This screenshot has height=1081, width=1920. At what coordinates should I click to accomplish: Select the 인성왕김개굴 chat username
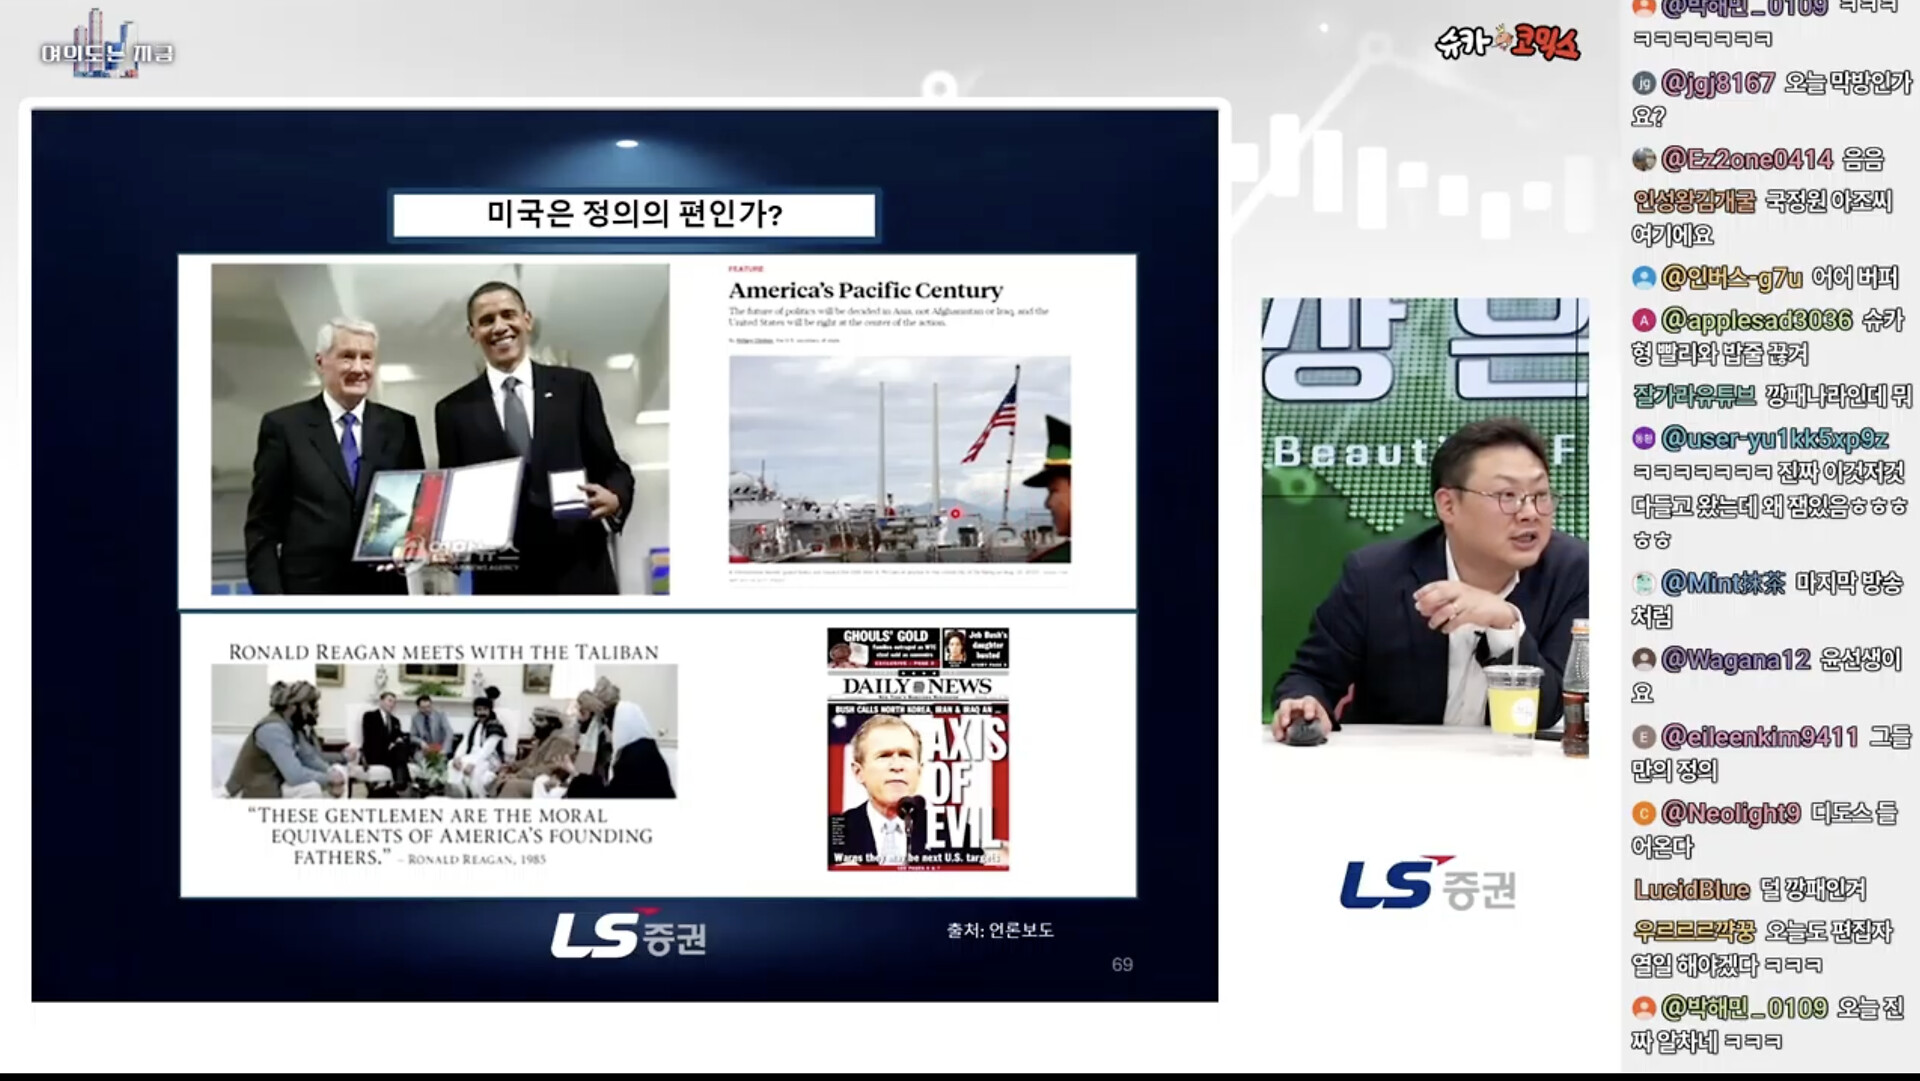[x=1693, y=201]
